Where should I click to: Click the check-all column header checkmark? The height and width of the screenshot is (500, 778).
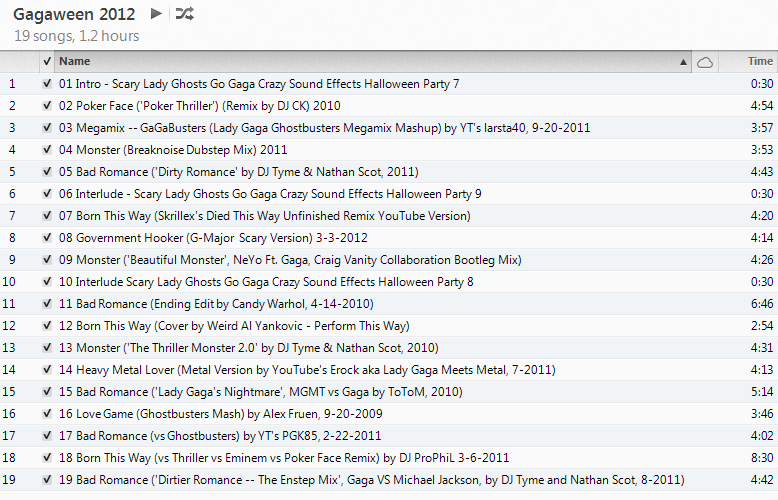47,62
